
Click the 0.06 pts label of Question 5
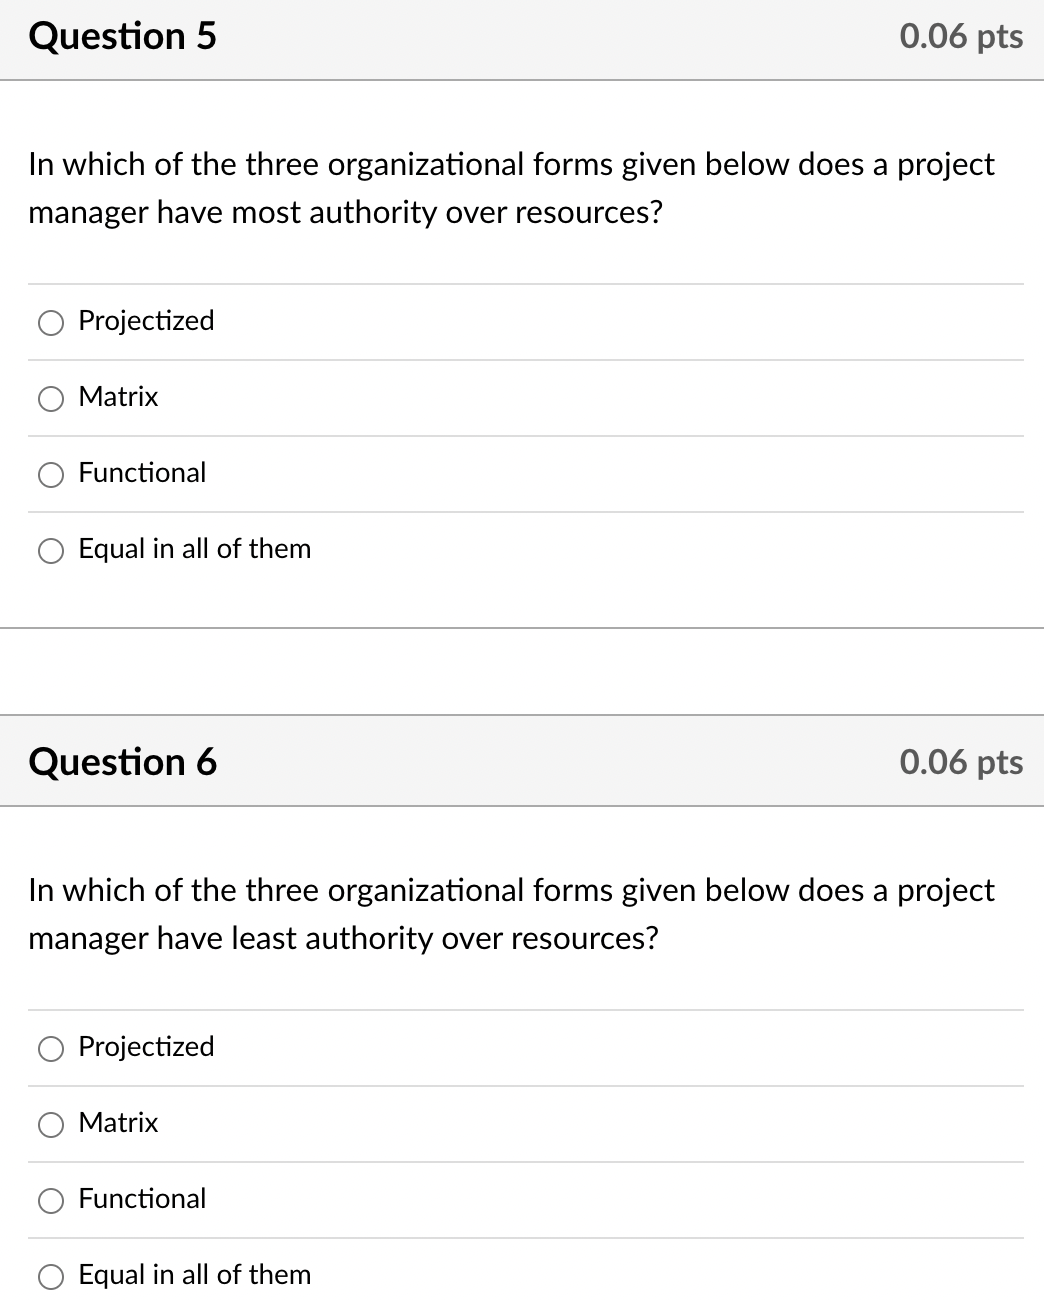pos(960,36)
